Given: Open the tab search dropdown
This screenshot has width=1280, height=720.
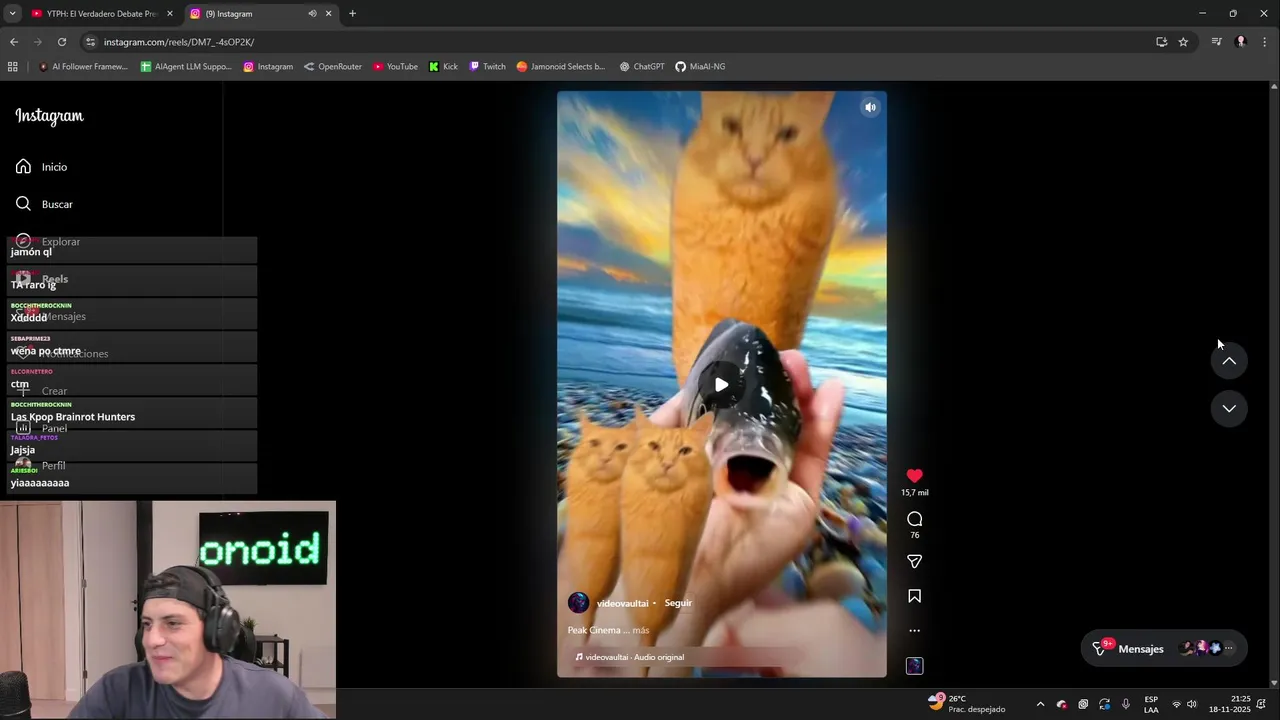Looking at the screenshot, I should [x=12, y=14].
